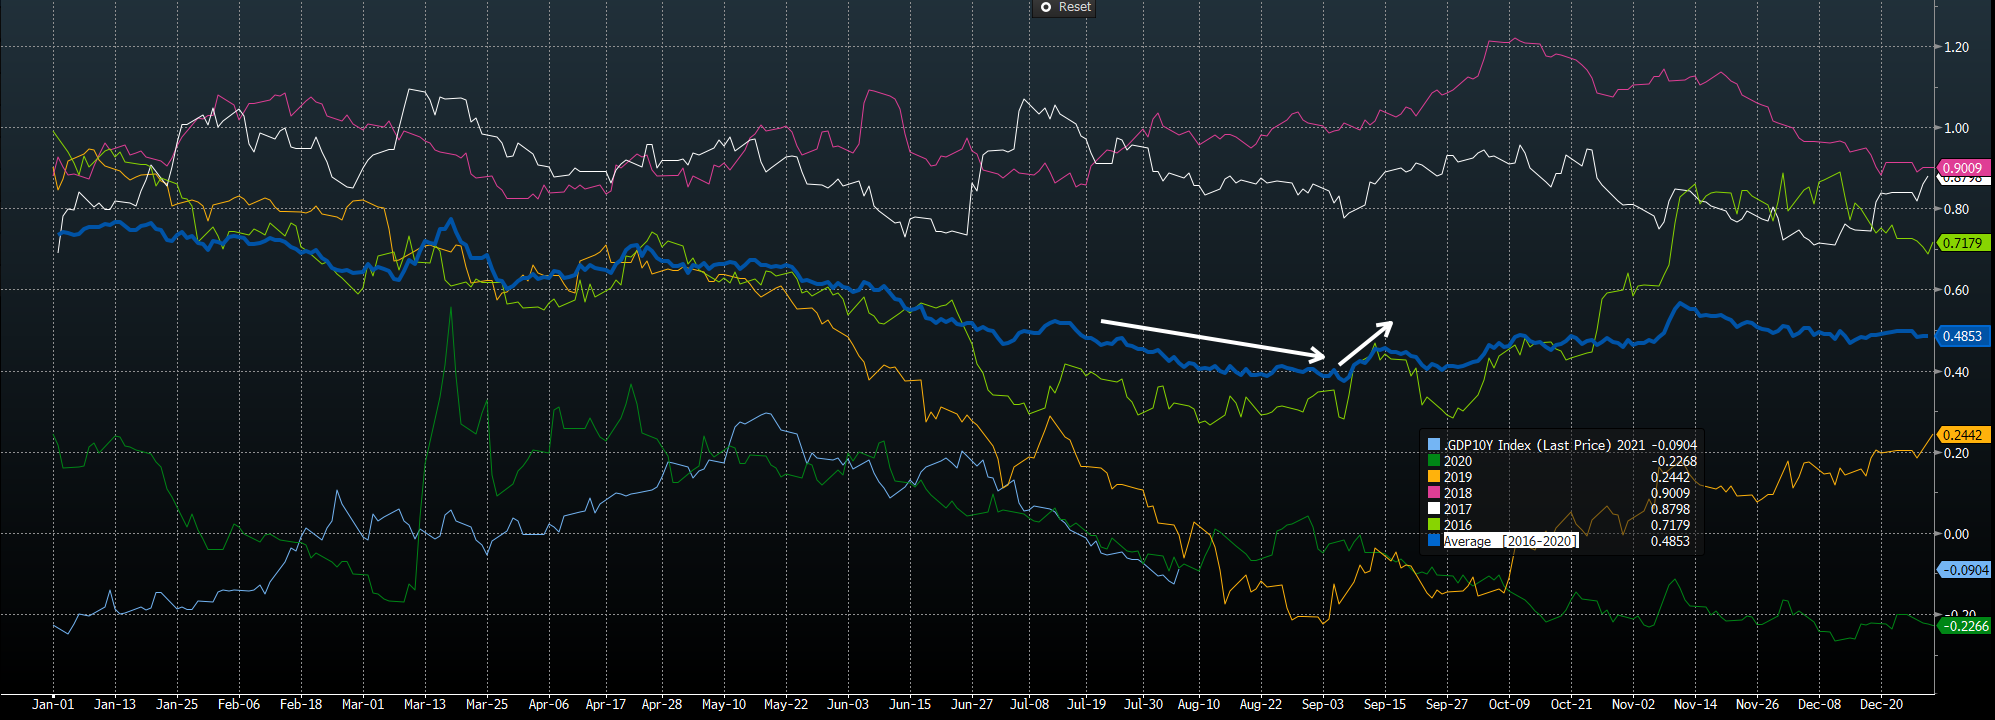The height and width of the screenshot is (720, 1995).
Task: Click the lime green 0.7179 price flag
Action: pyautogui.click(x=1962, y=243)
